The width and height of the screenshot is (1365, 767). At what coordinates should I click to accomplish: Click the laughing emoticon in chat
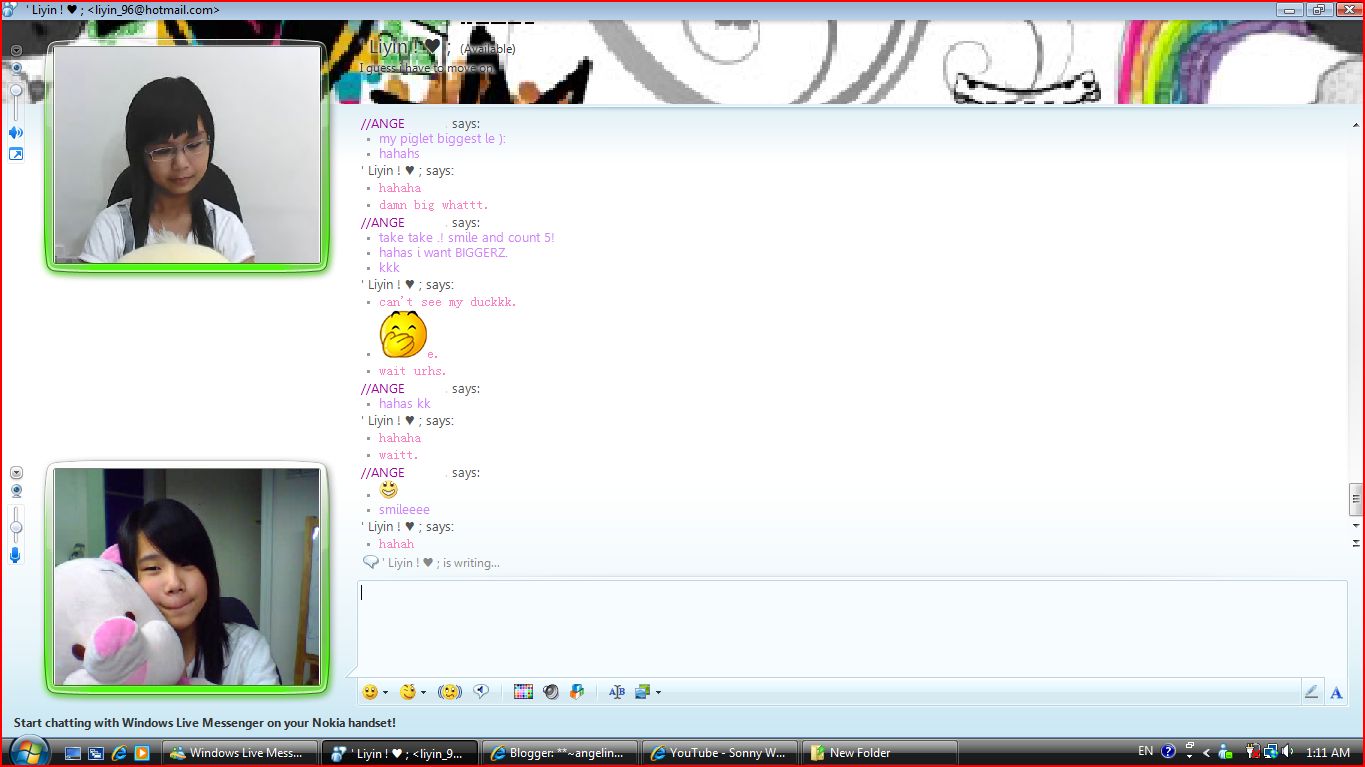click(x=403, y=335)
